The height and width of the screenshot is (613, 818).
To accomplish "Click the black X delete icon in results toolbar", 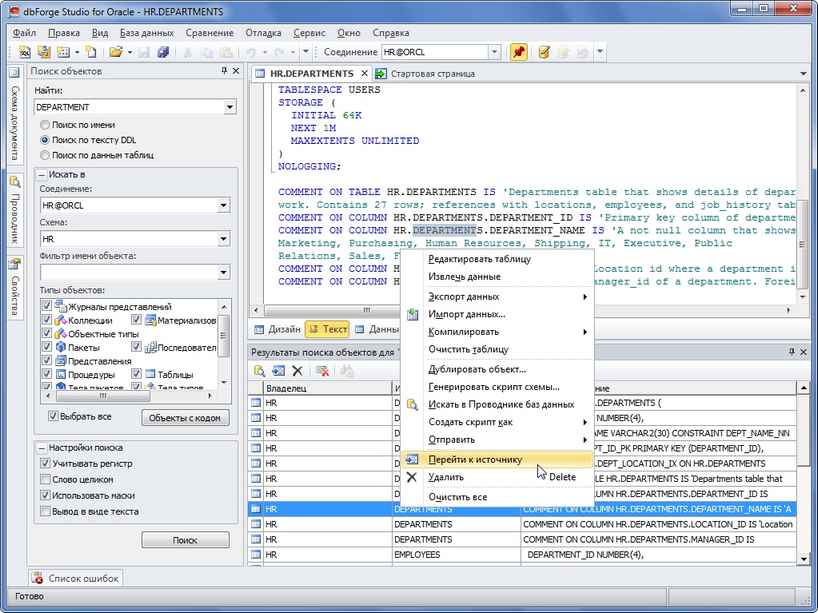I will (x=297, y=371).
